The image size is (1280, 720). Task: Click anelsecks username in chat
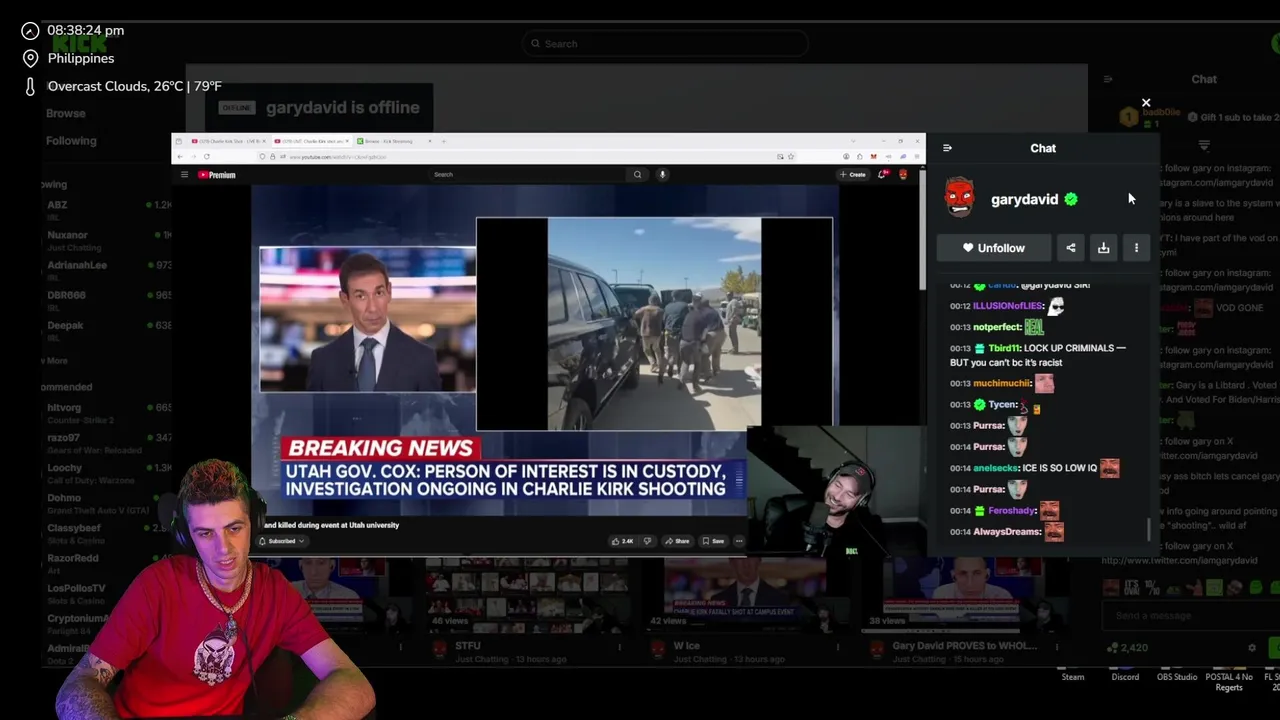tap(995, 468)
